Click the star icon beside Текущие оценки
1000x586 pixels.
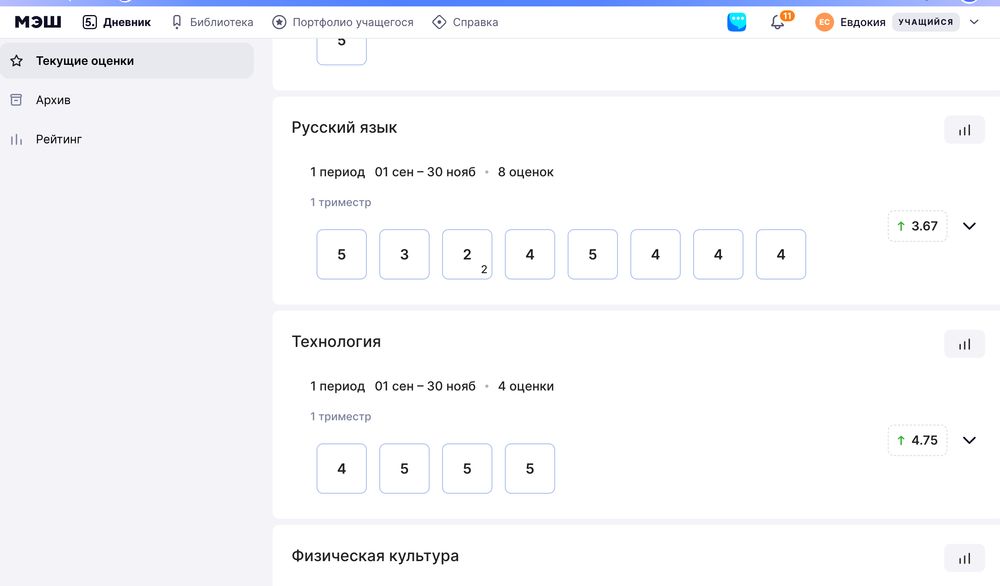pos(17,61)
